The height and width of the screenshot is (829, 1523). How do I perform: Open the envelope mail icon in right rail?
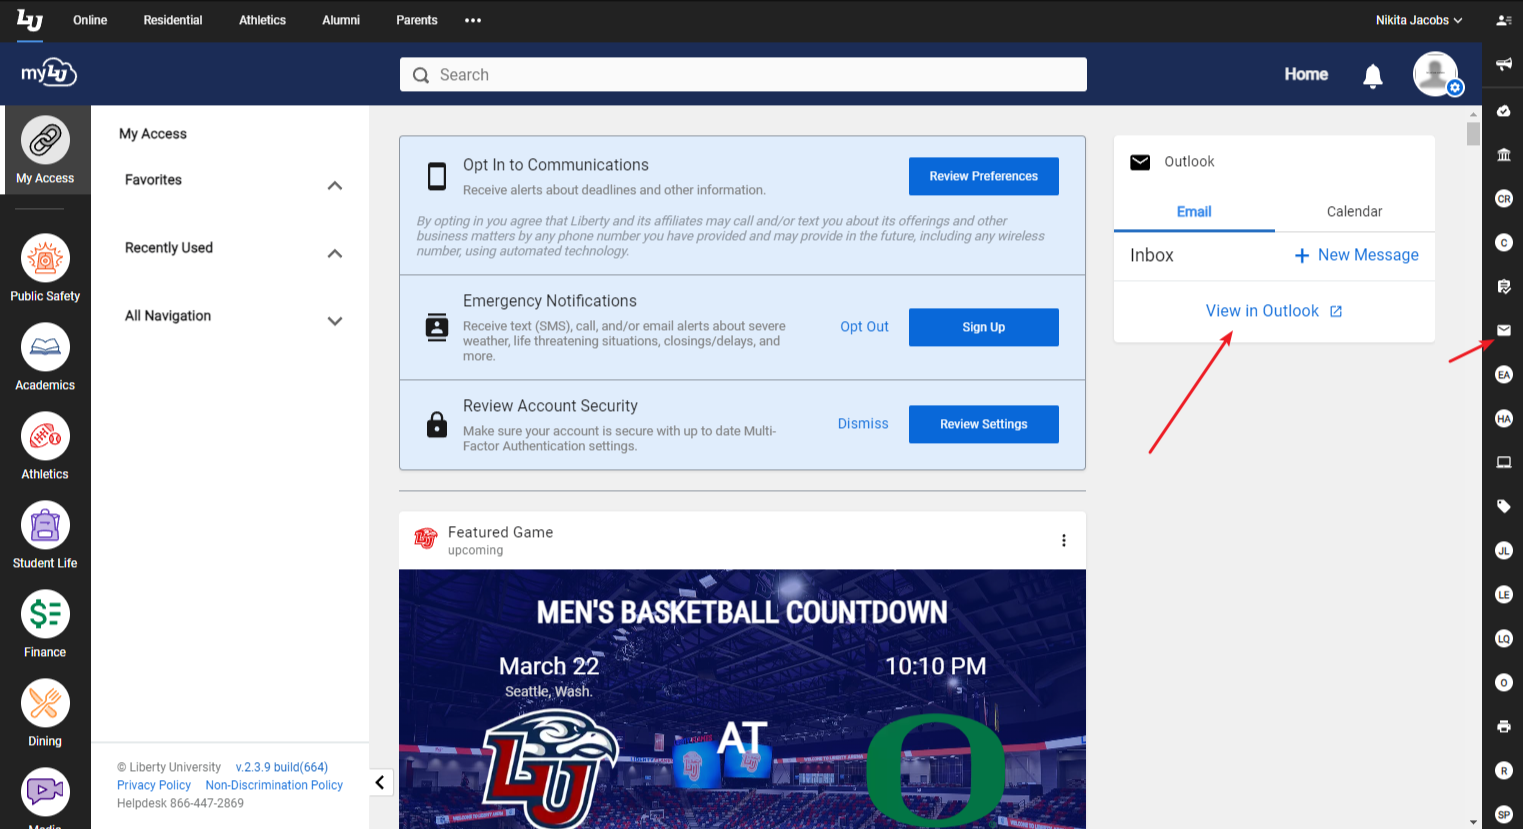(1503, 330)
